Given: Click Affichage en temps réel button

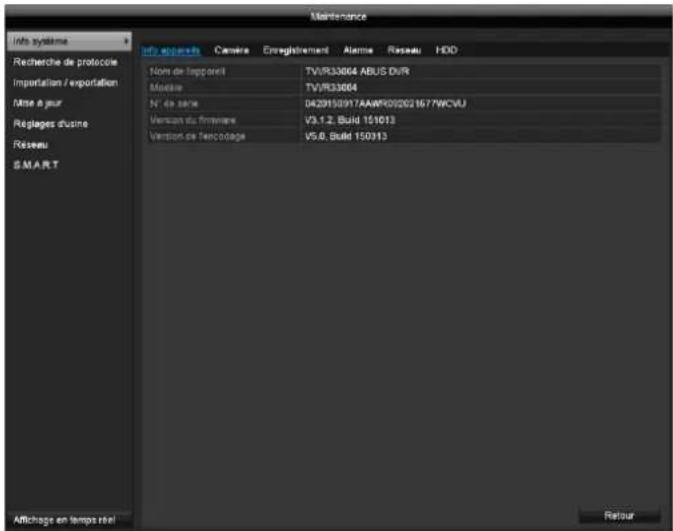Looking at the screenshot, I should click(69, 520).
